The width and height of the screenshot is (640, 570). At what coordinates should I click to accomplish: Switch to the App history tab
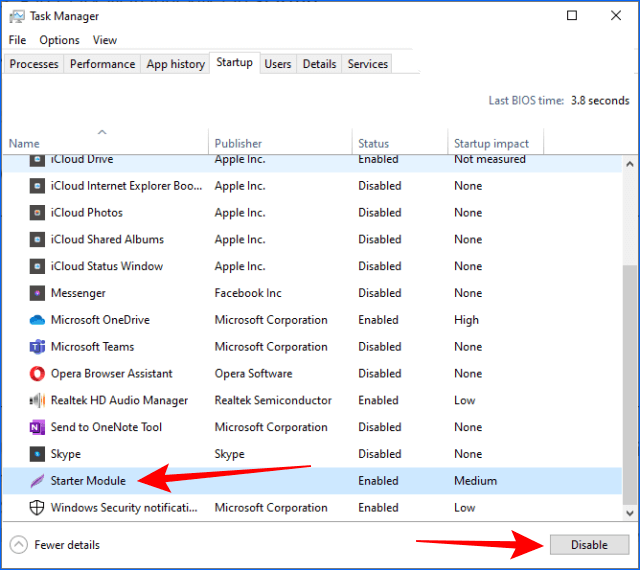pos(176,64)
